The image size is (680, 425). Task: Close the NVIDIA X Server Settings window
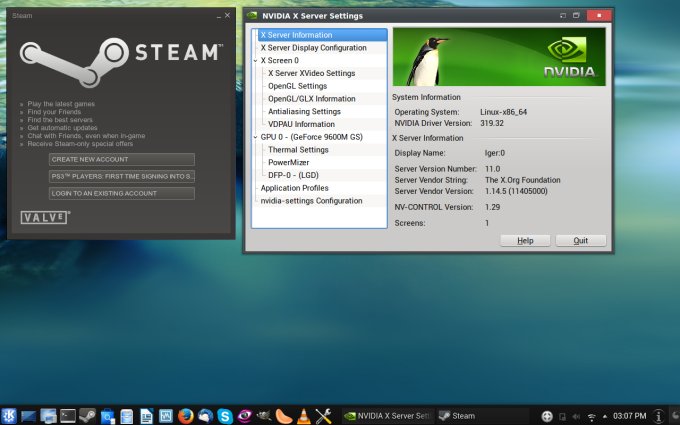[x=599, y=16]
